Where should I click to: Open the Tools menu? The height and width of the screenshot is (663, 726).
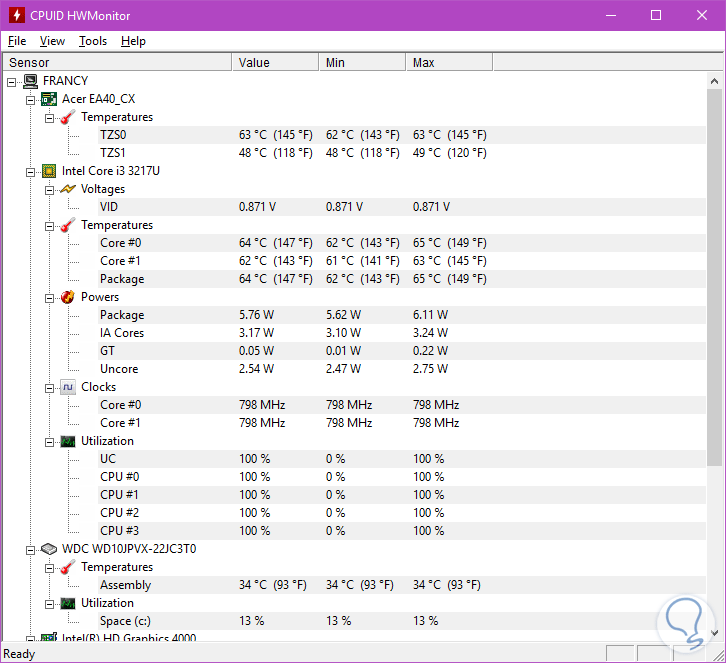point(93,41)
